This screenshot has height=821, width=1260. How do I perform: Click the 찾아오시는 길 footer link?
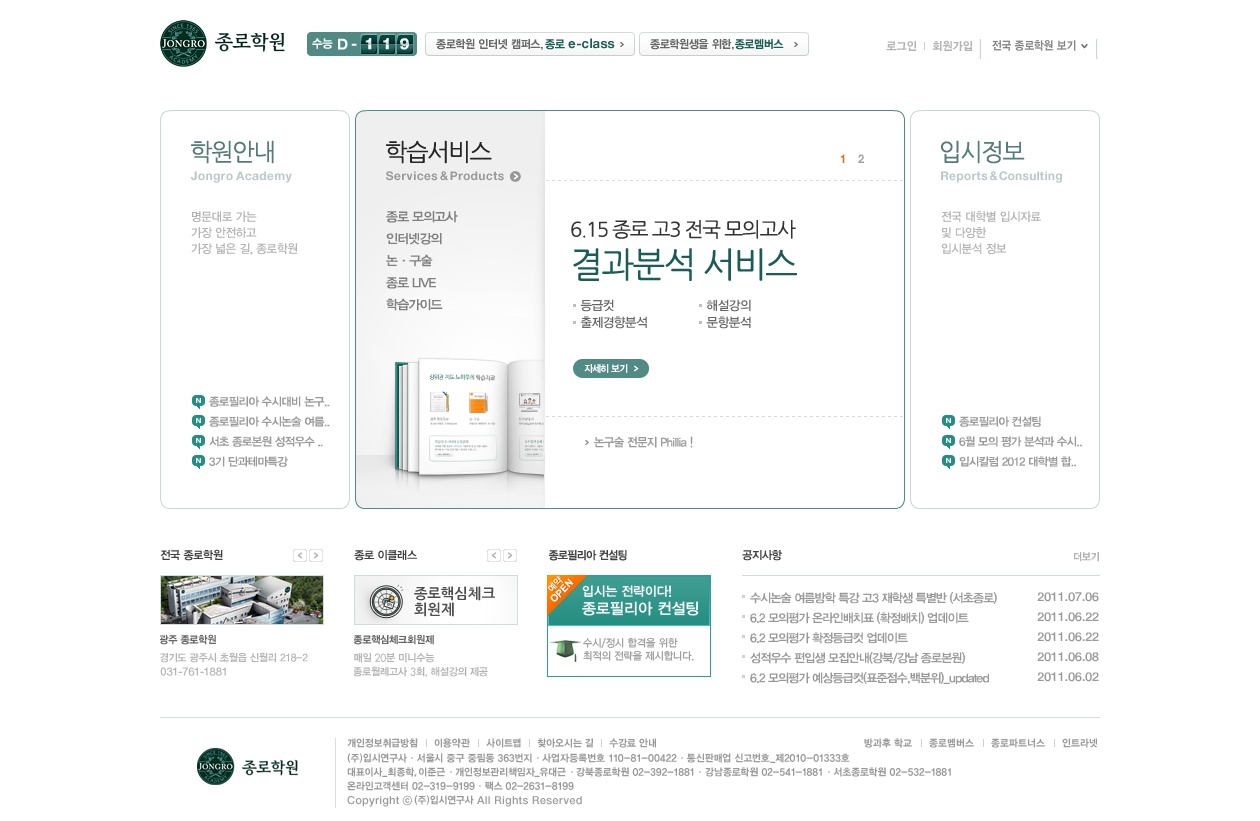[x=565, y=743]
